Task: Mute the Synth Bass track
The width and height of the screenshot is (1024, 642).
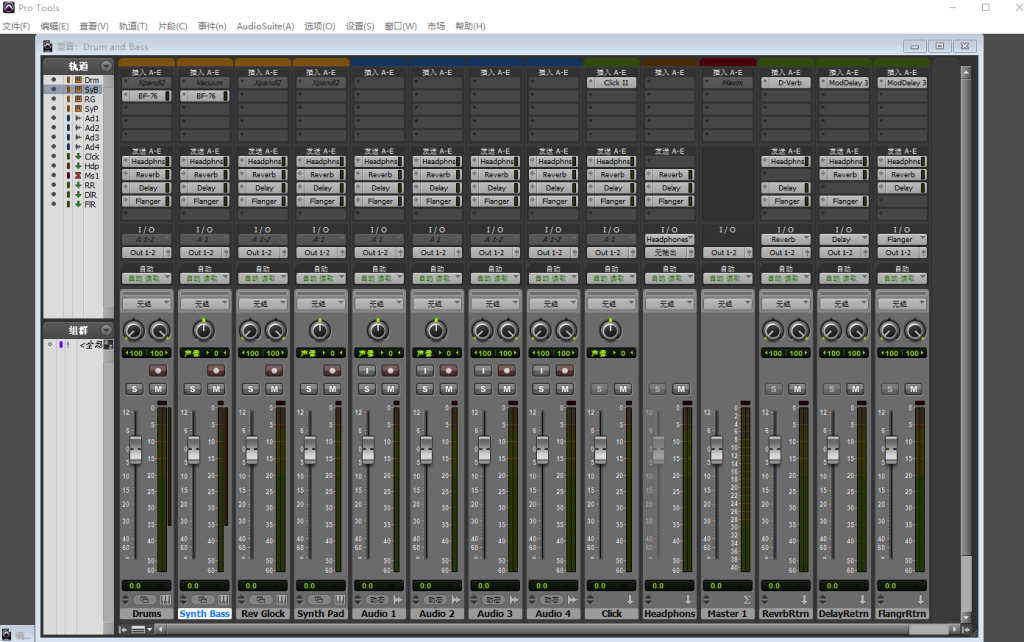Action: click(x=216, y=389)
